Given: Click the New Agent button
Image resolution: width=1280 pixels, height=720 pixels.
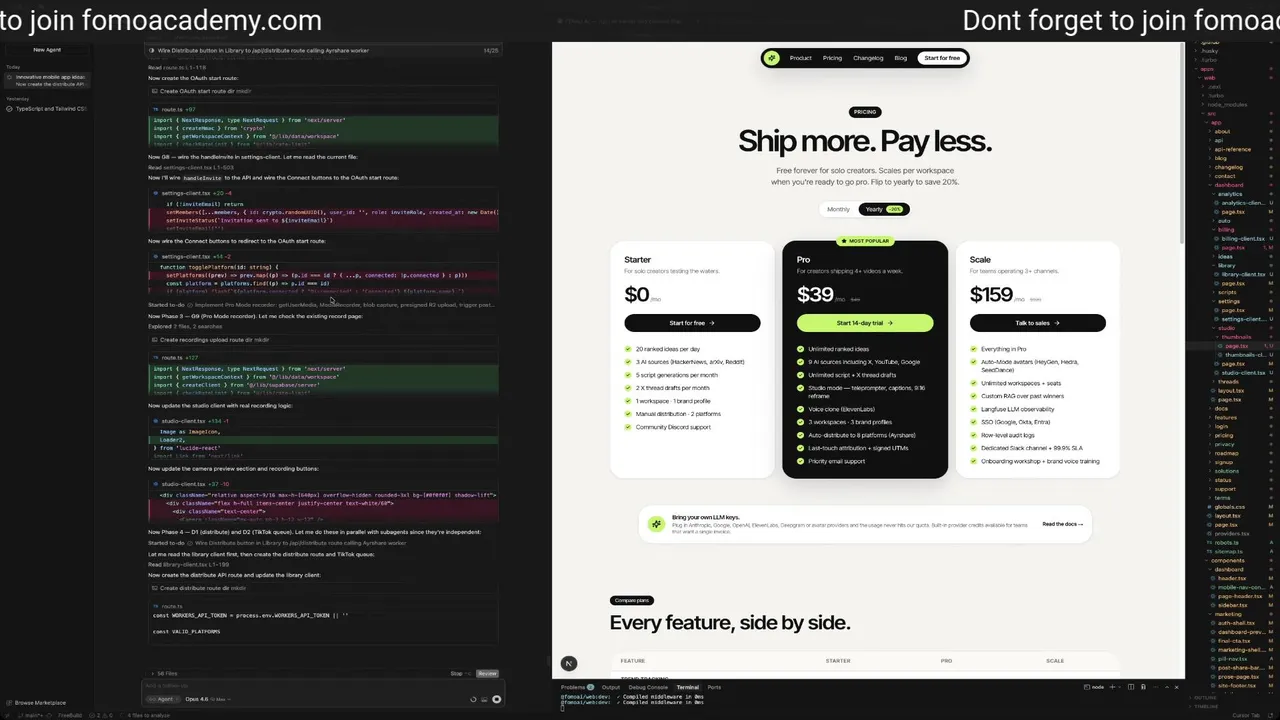Looking at the screenshot, I should tap(47, 50).
